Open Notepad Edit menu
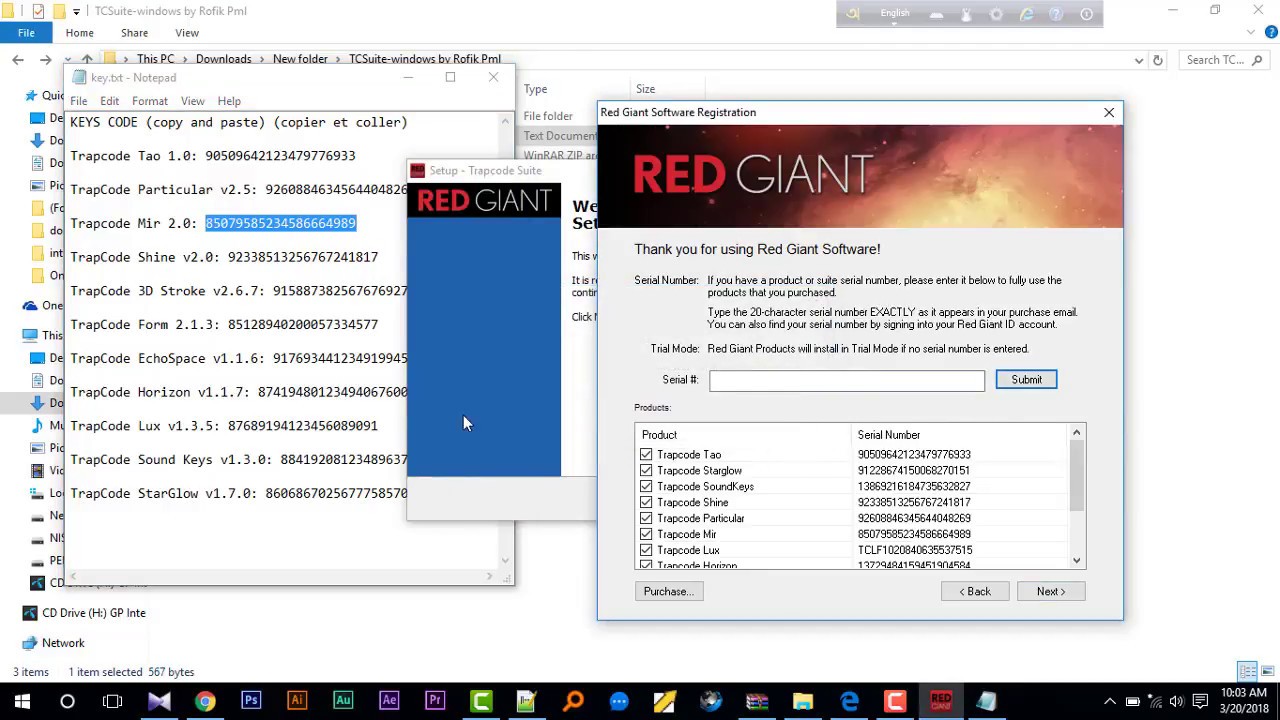Image resolution: width=1280 pixels, height=720 pixels. 109,101
